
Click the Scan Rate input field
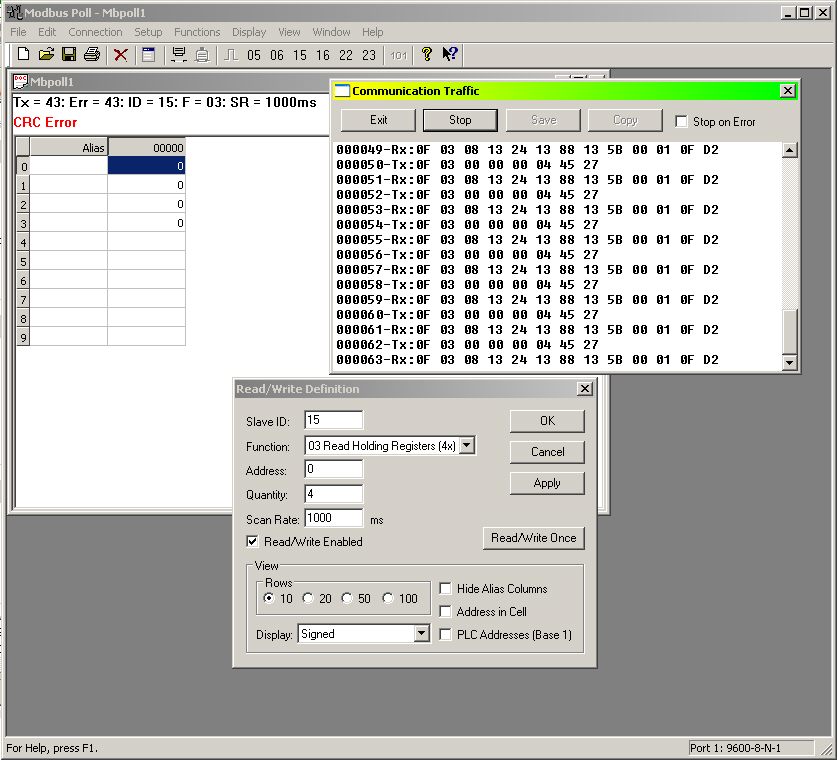334,518
